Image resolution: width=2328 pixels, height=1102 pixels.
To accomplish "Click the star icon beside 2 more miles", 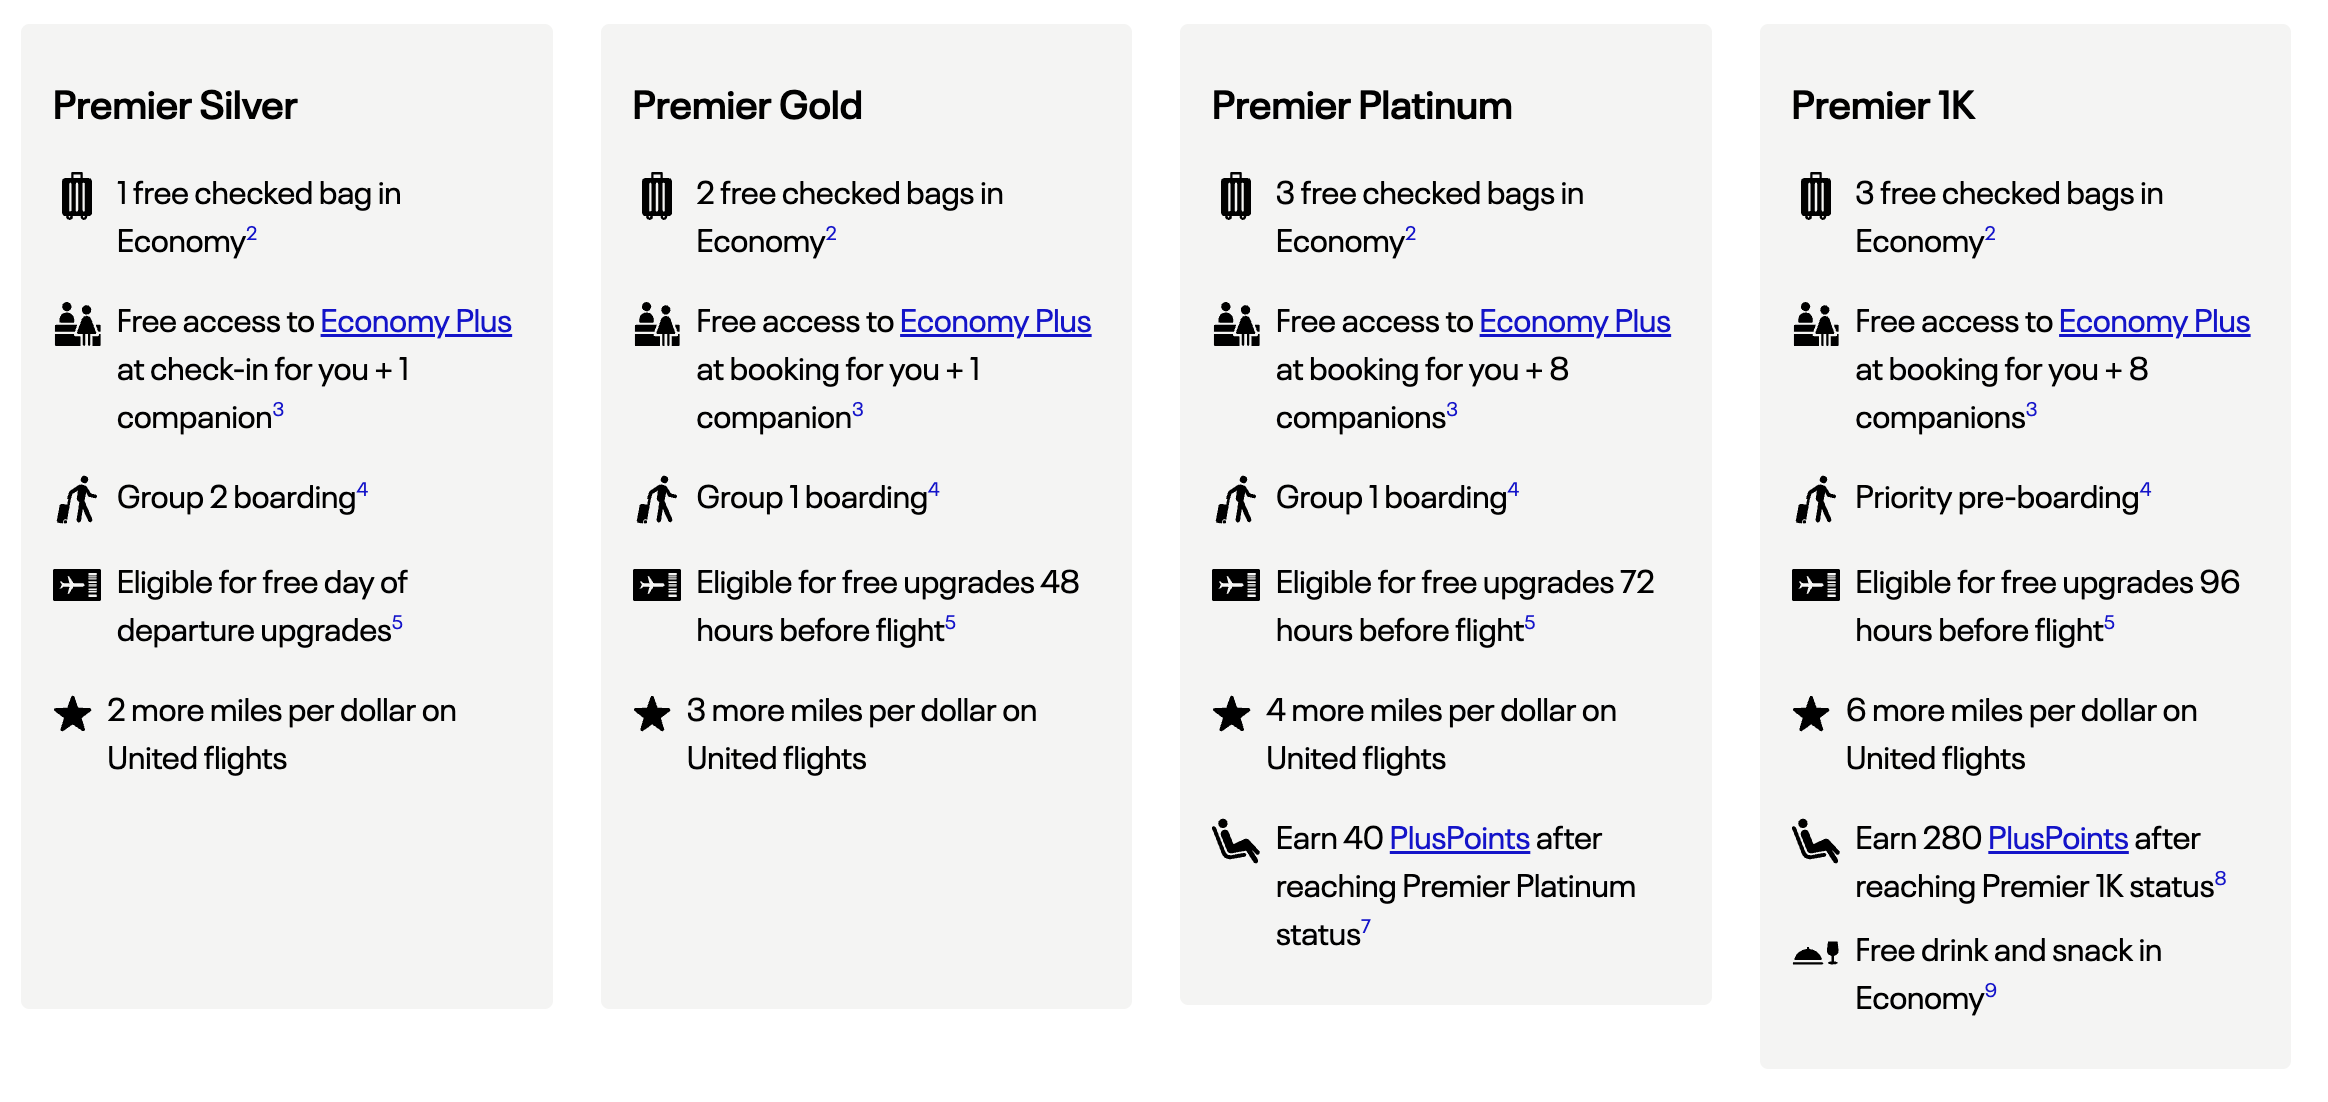I will pyautogui.click(x=73, y=714).
